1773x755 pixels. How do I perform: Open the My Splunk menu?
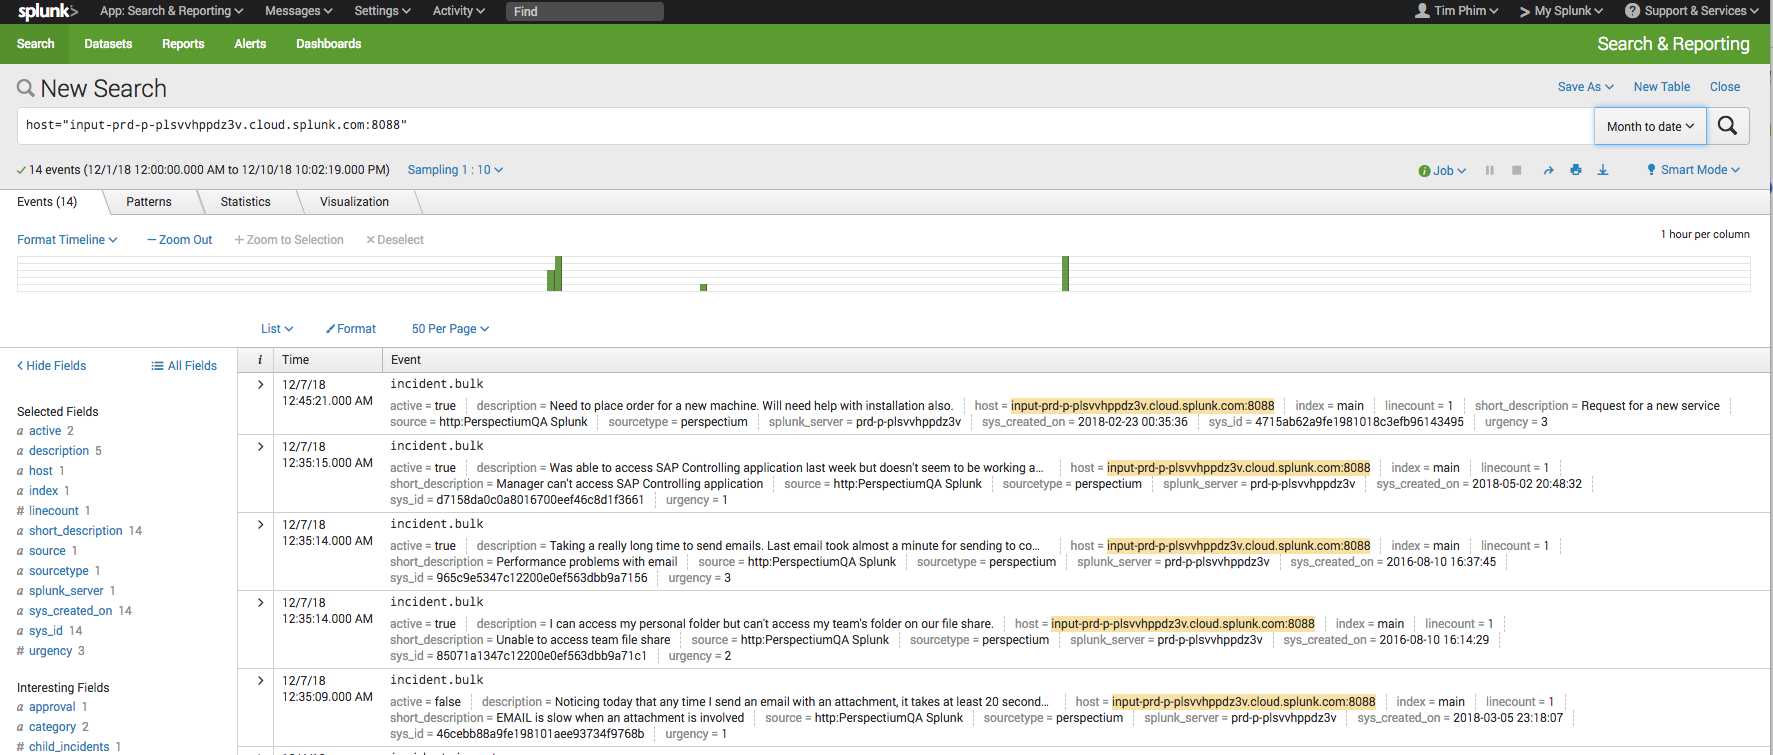tap(1561, 11)
